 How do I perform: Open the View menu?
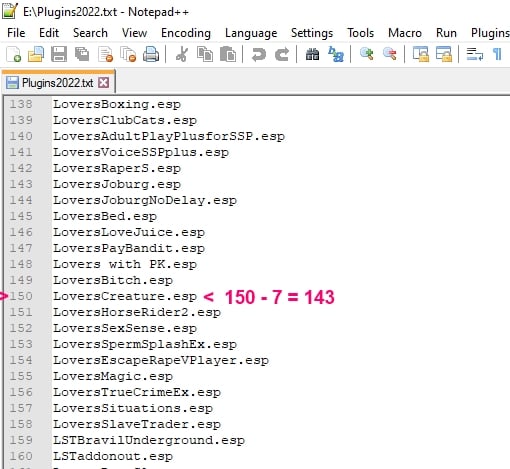(134, 33)
